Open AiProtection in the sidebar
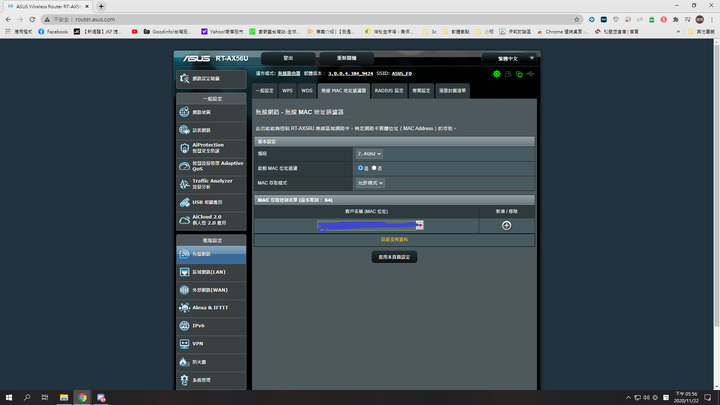 coord(211,148)
